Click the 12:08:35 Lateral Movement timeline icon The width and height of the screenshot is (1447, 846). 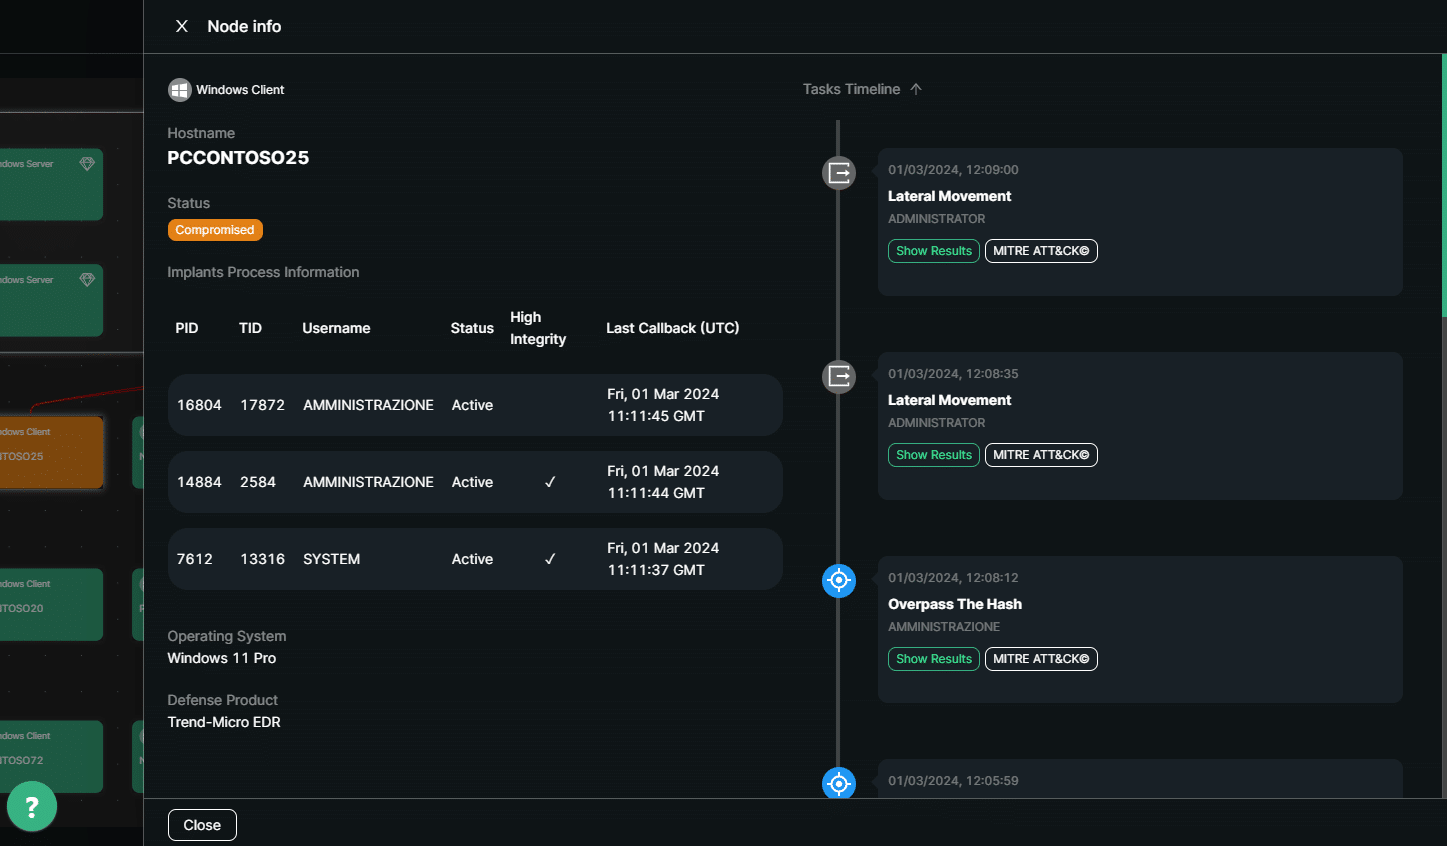tap(839, 377)
